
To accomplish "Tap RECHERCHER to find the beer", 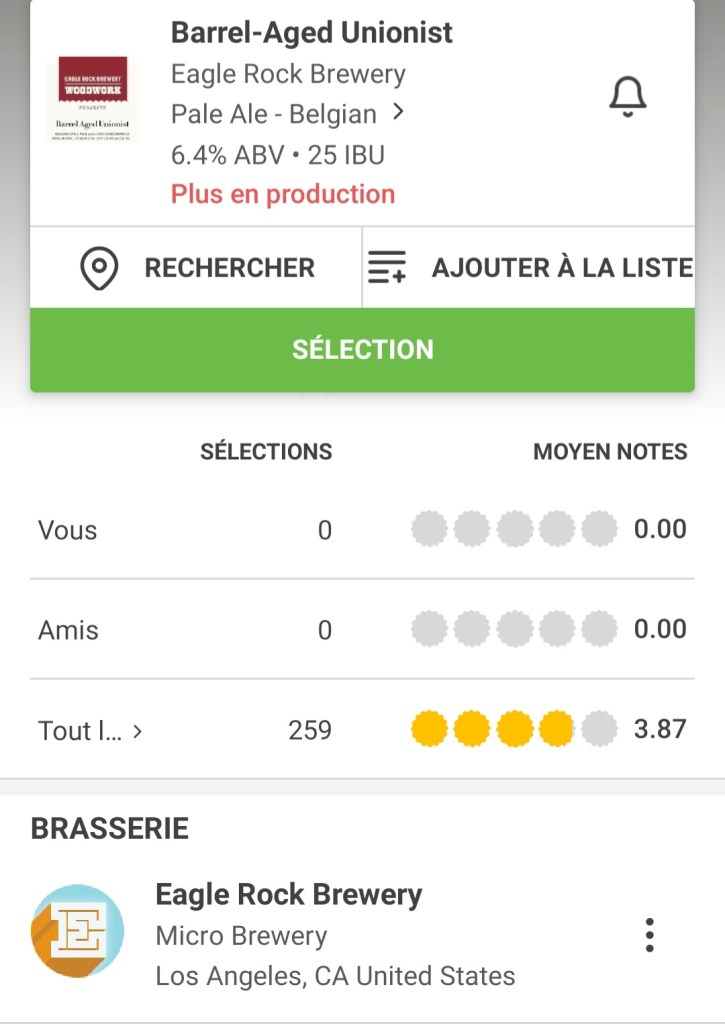I will pos(229,268).
